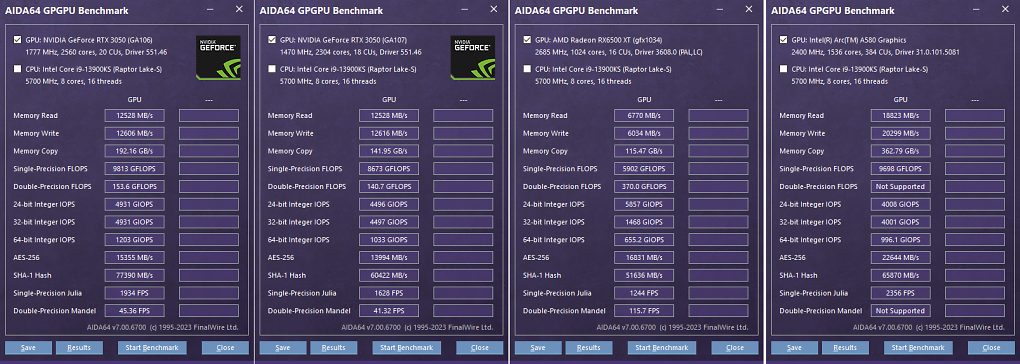Select AES-256 value 22644 MB/s

point(900,257)
